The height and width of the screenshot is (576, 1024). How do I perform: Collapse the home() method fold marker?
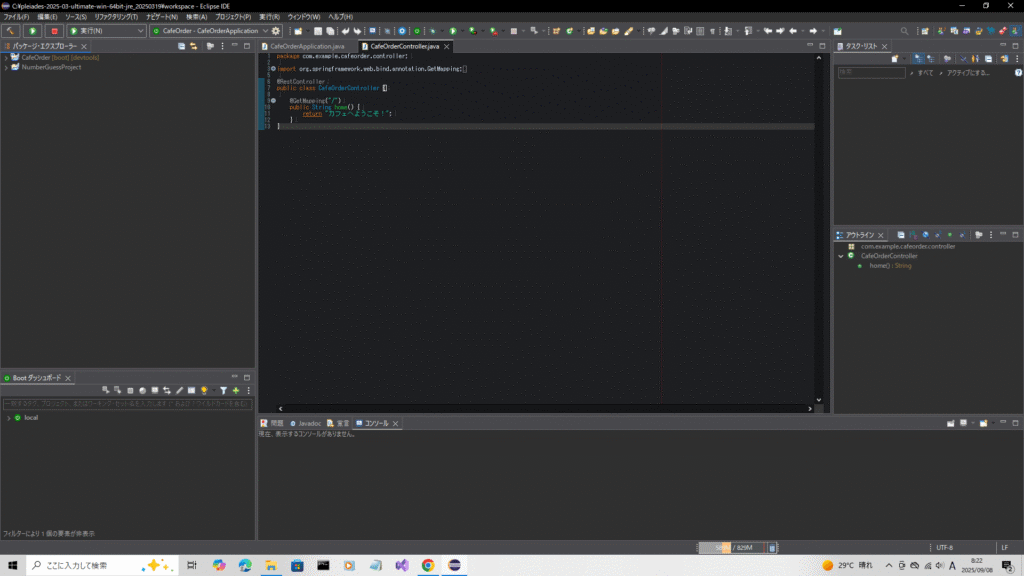272,101
